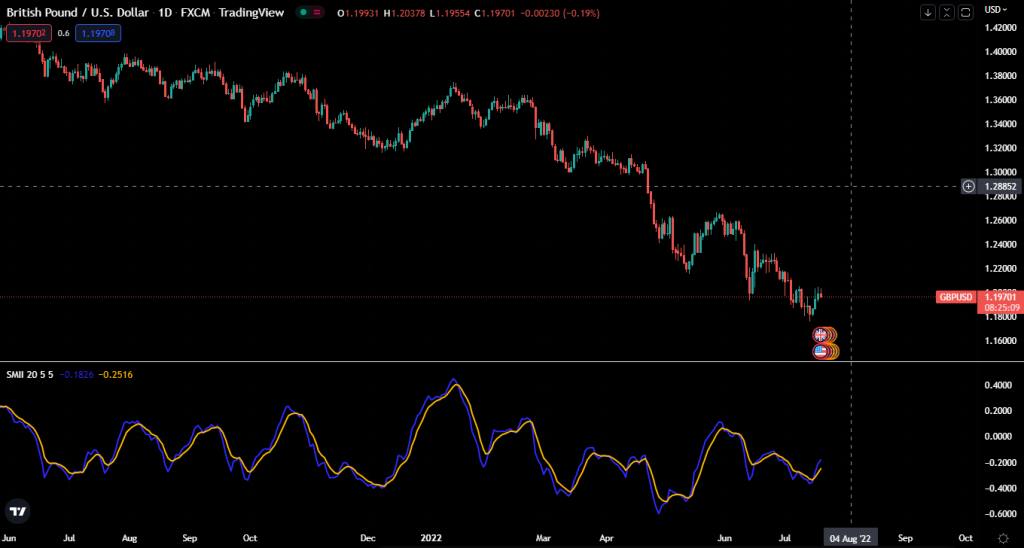Click the -0.6000 indicator scale label
Screen dimensions: 1024x548
[1000, 514]
